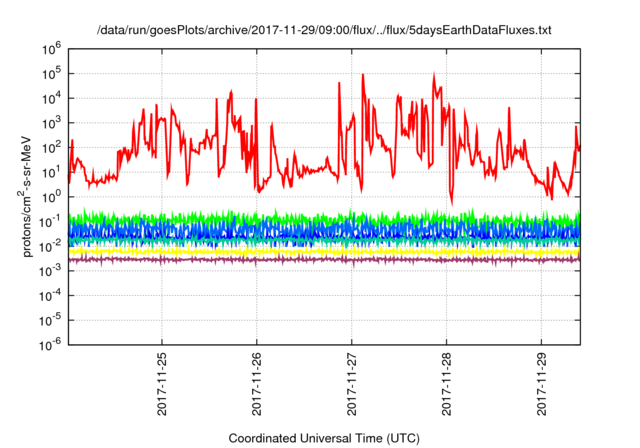Click the 10^-3 y-axis tick label

[49, 271]
